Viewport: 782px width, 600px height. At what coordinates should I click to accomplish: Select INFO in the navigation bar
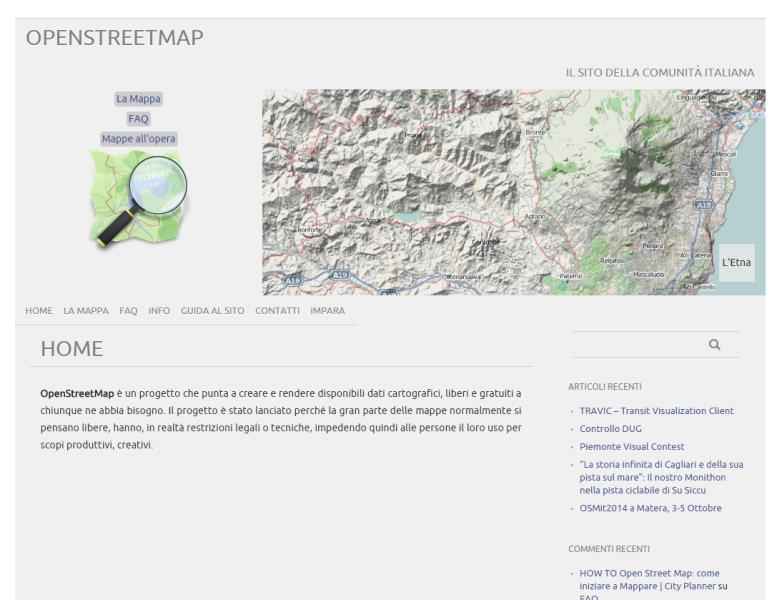pos(159,310)
